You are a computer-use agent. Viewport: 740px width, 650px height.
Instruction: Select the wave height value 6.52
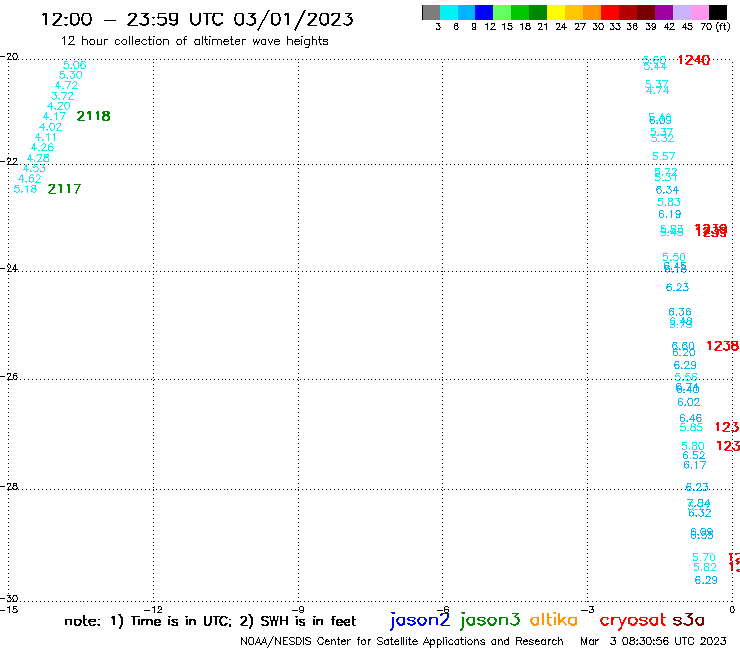coord(694,456)
